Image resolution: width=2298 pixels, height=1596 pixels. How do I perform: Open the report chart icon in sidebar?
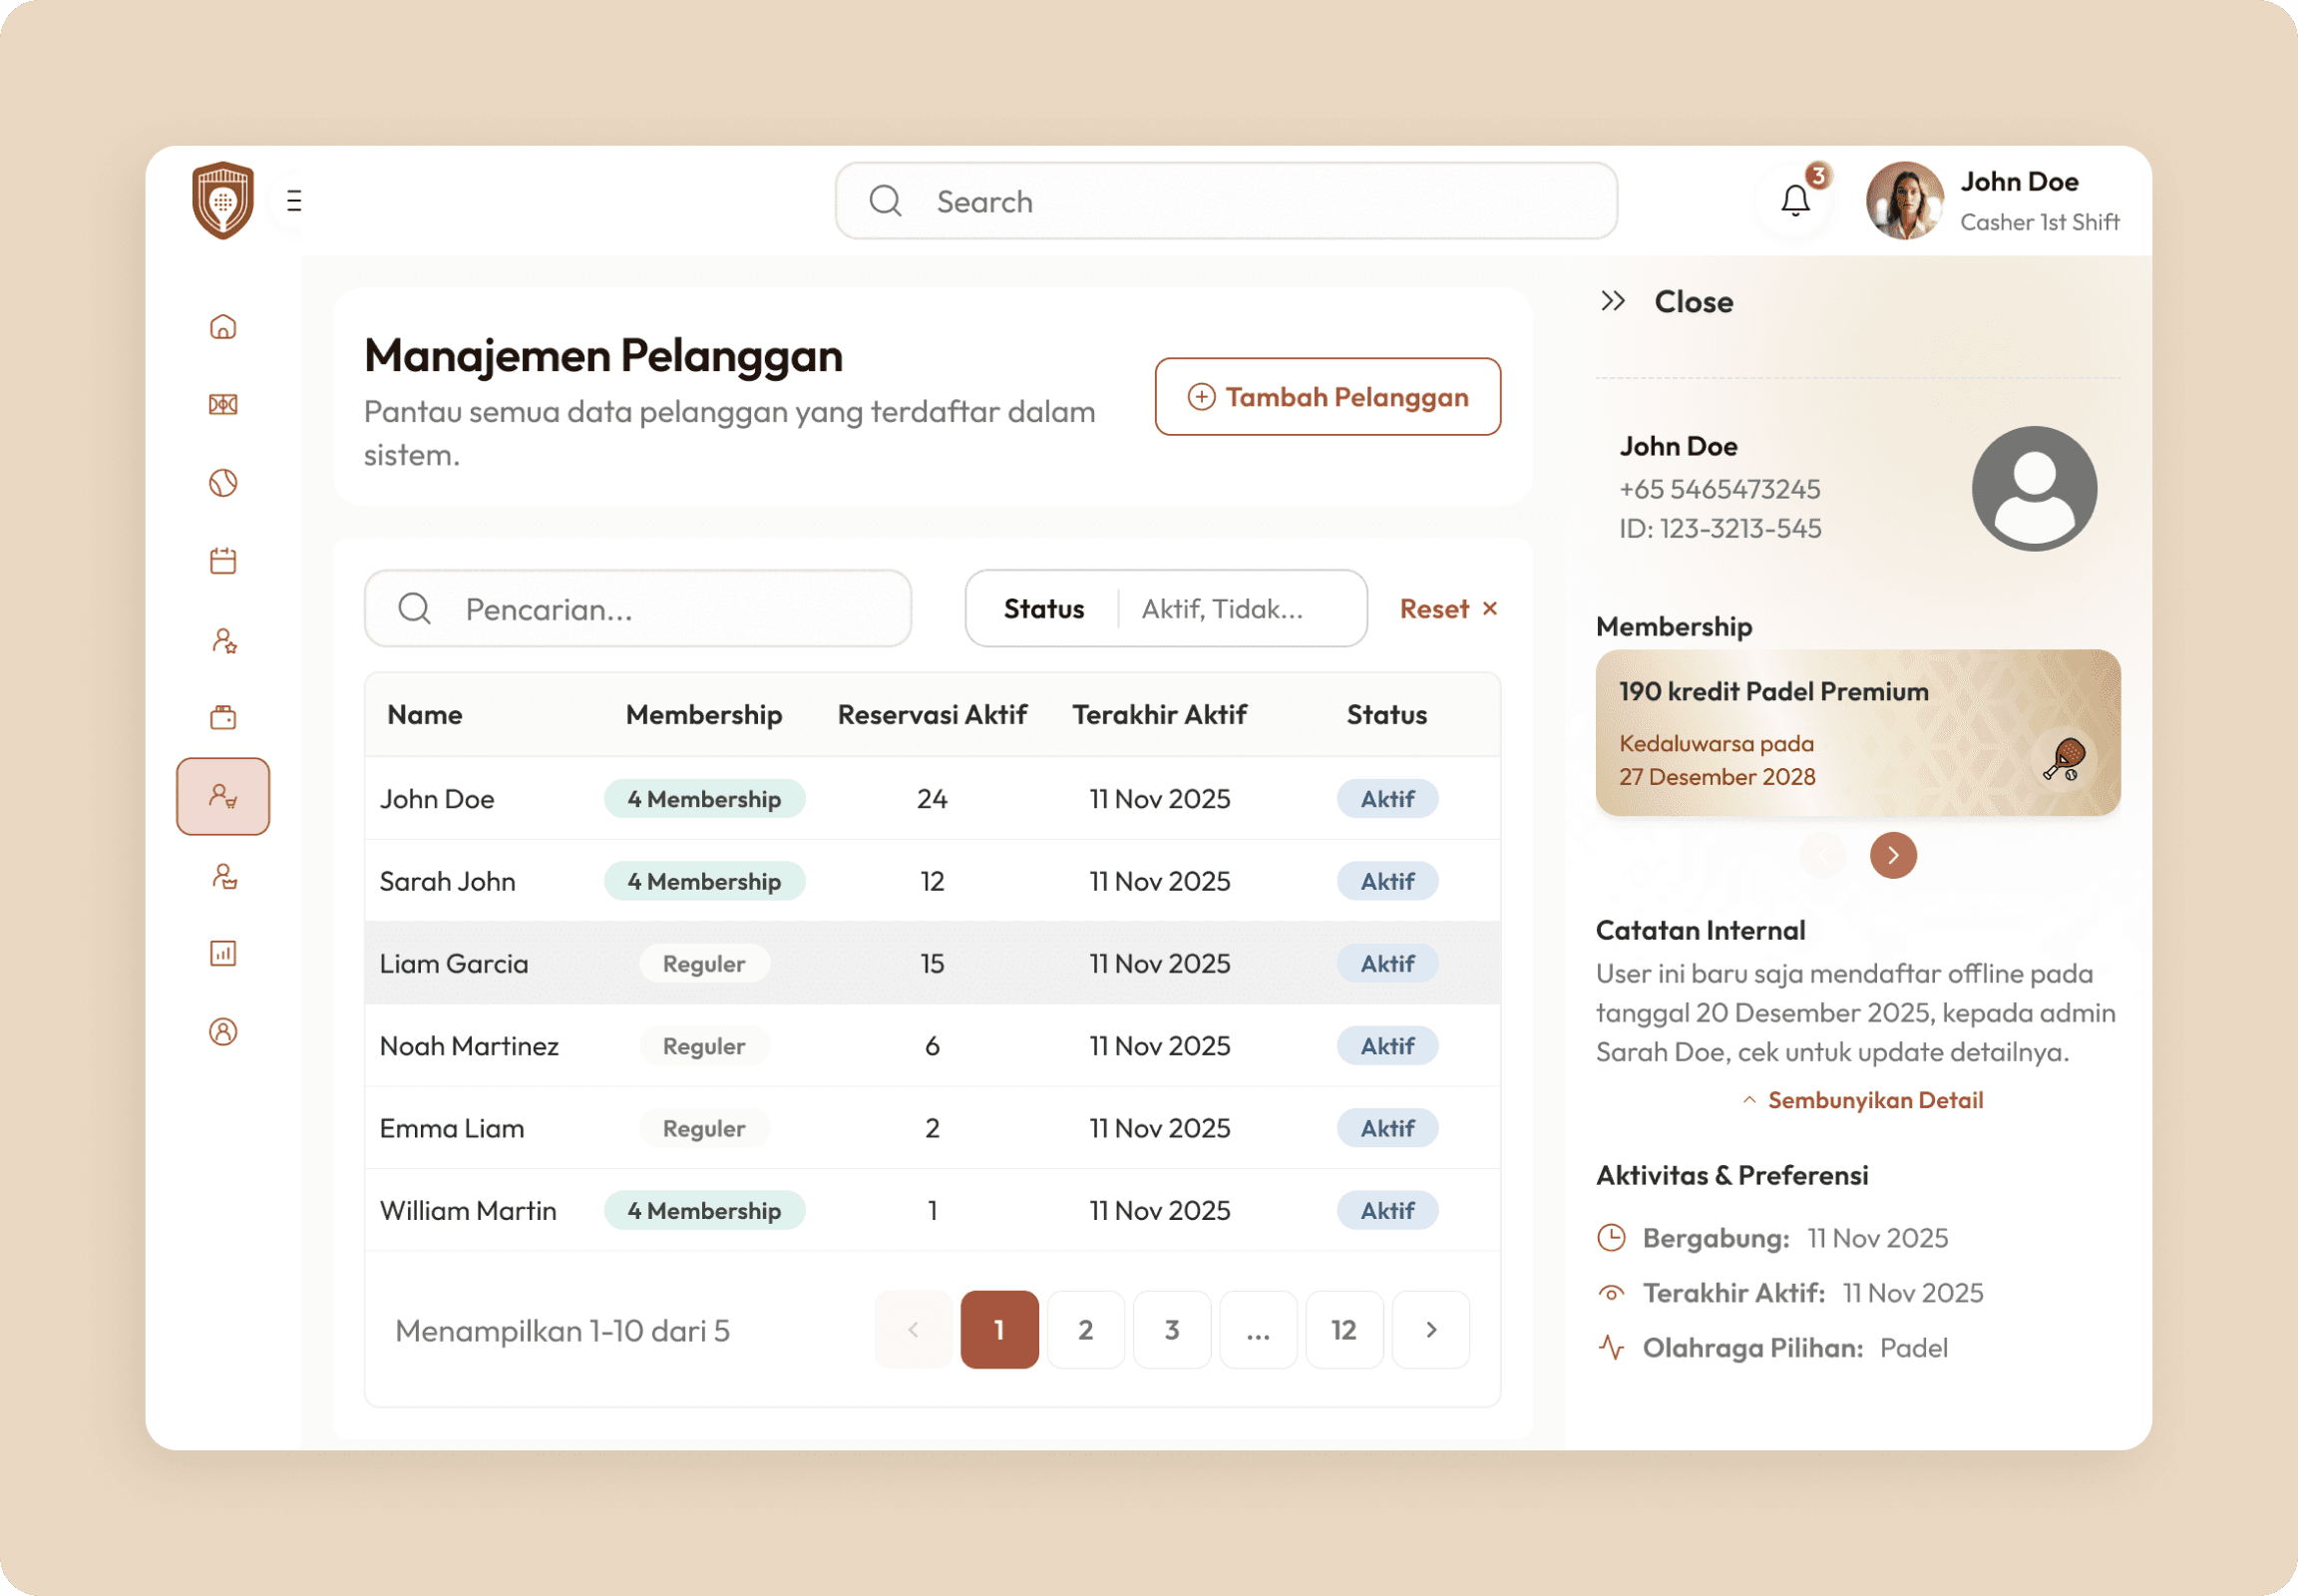pos(223,953)
